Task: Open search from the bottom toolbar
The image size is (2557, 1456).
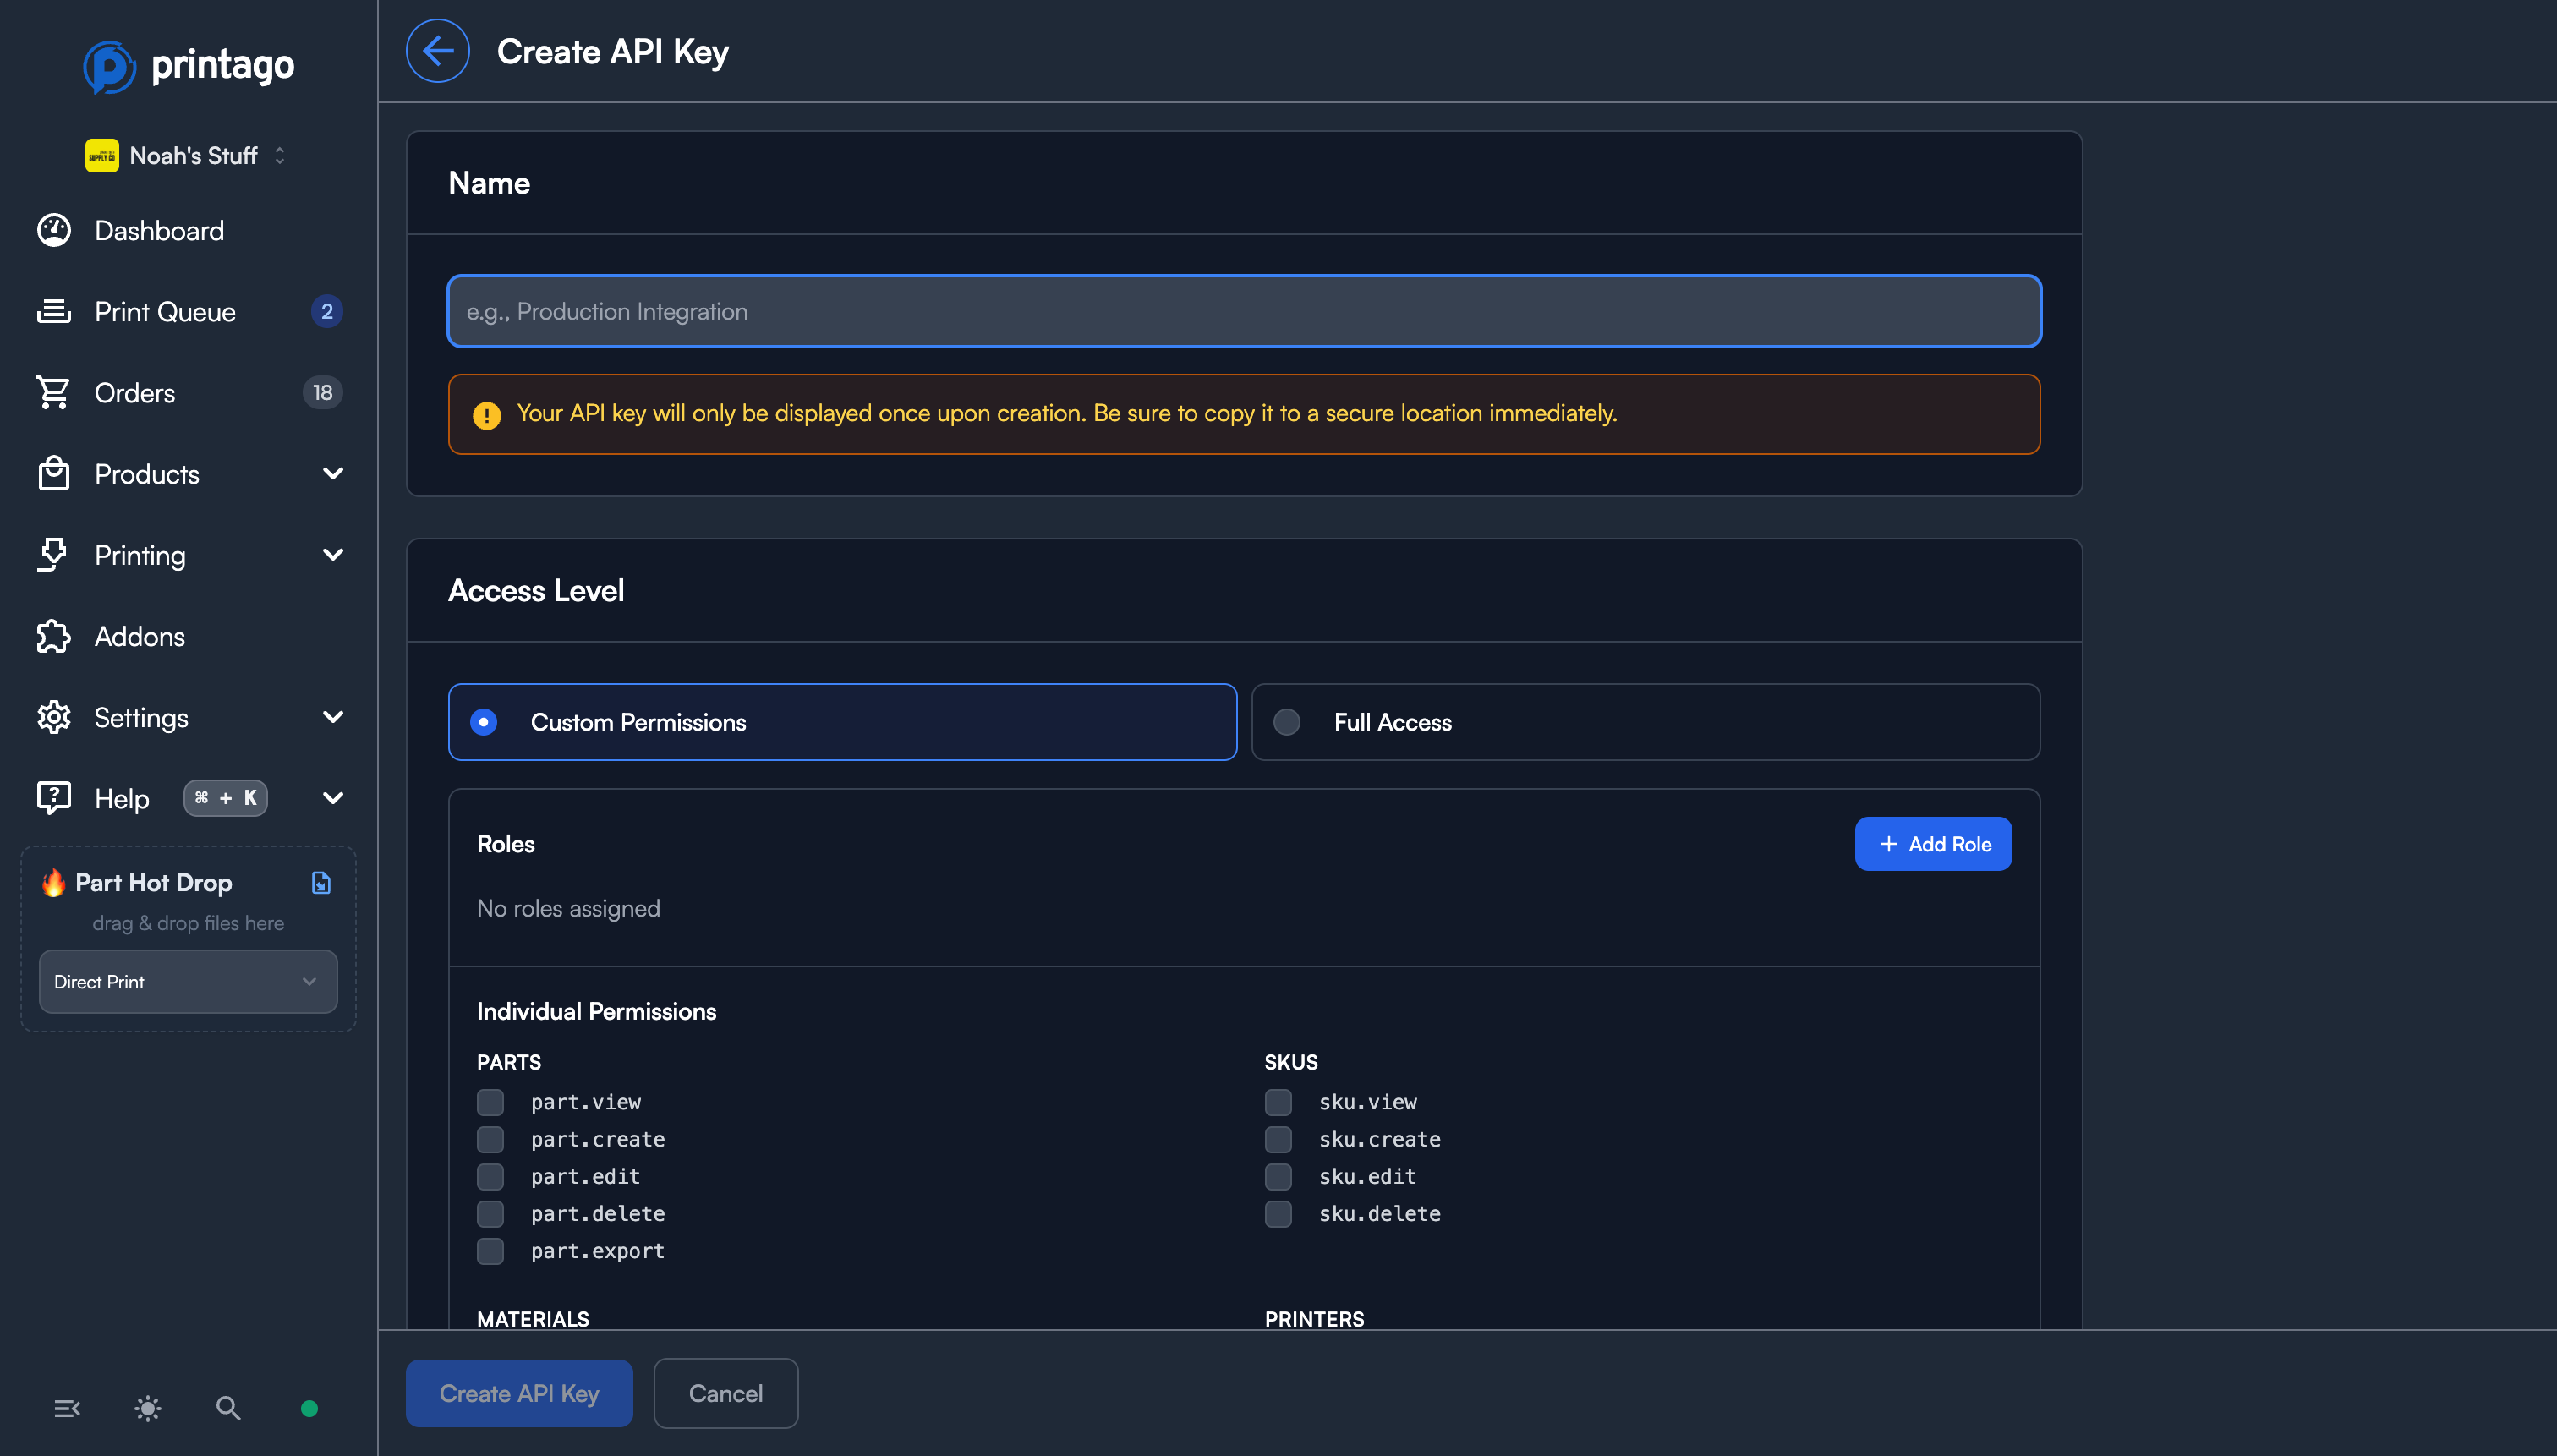Action: click(227, 1408)
